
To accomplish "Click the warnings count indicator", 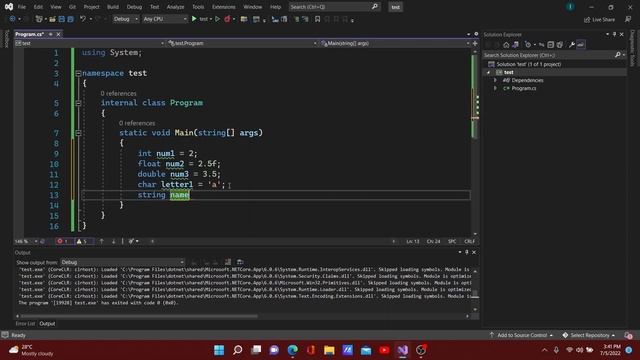I will pyautogui.click(x=83, y=241).
